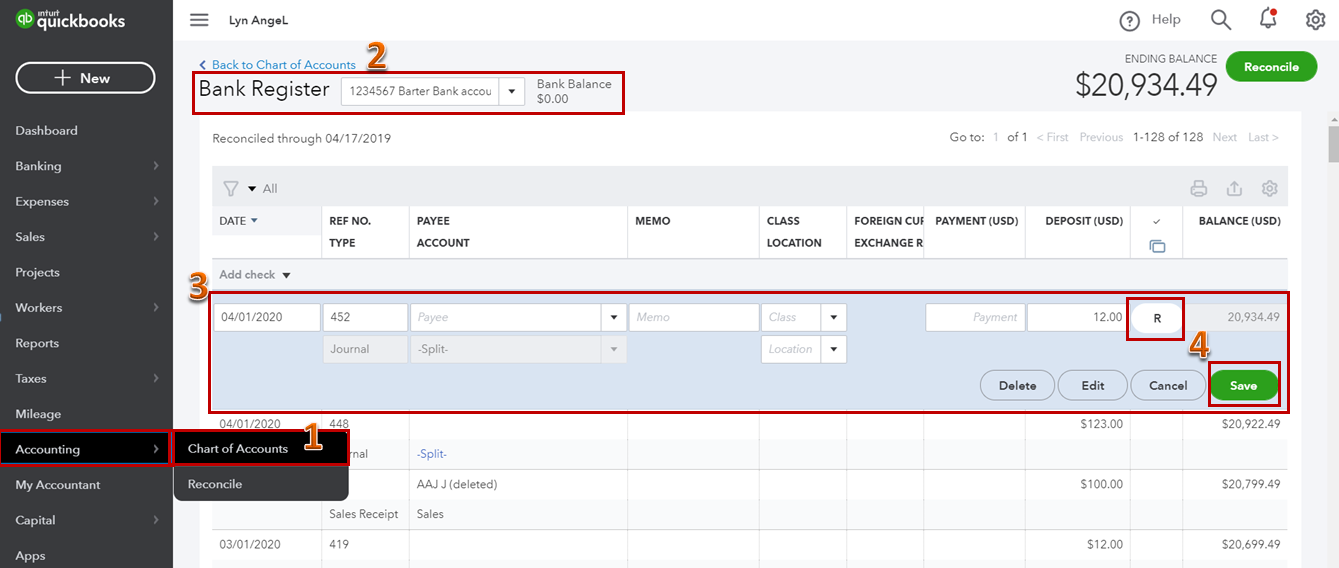Select Chart of Accounts submenu item
The image size is (1339, 568).
click(x=238, y=449)
